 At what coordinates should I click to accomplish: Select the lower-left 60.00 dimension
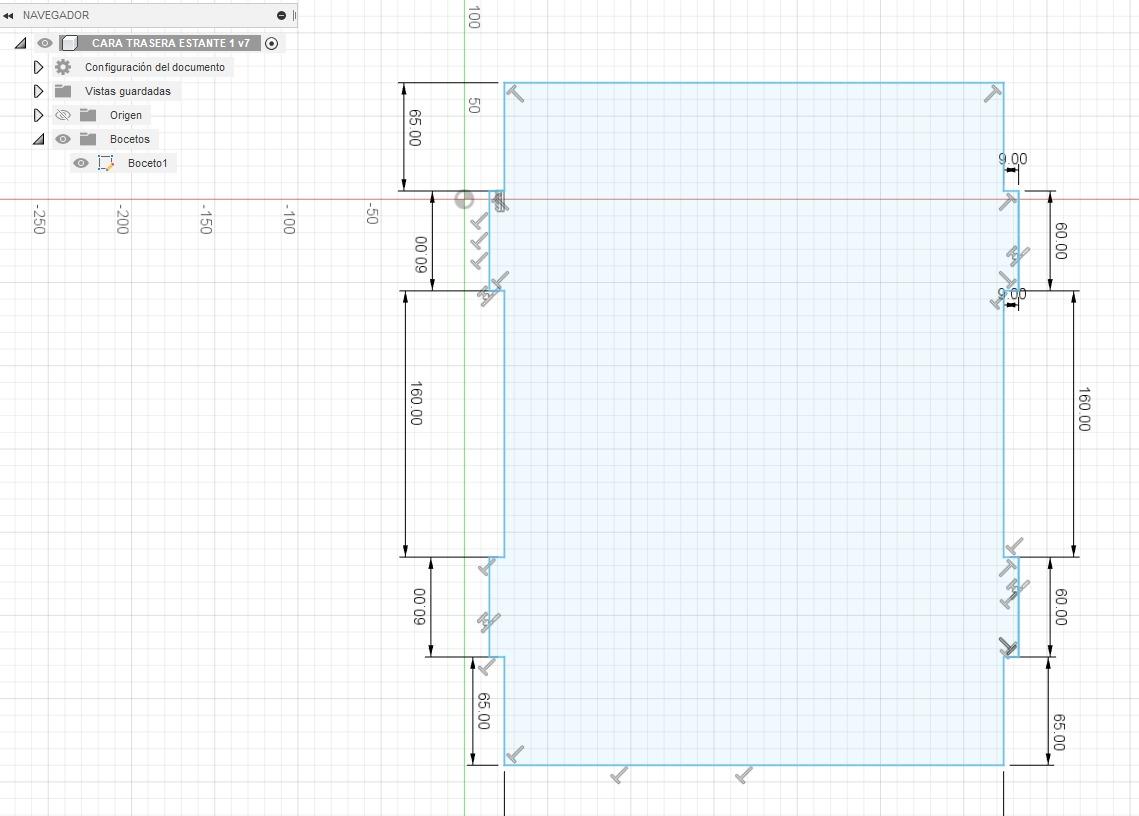[x=419, y=607]
